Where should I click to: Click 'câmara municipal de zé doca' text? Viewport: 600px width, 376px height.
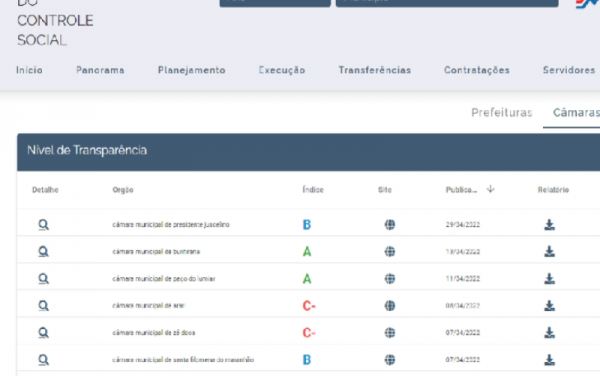coord(154,333)
